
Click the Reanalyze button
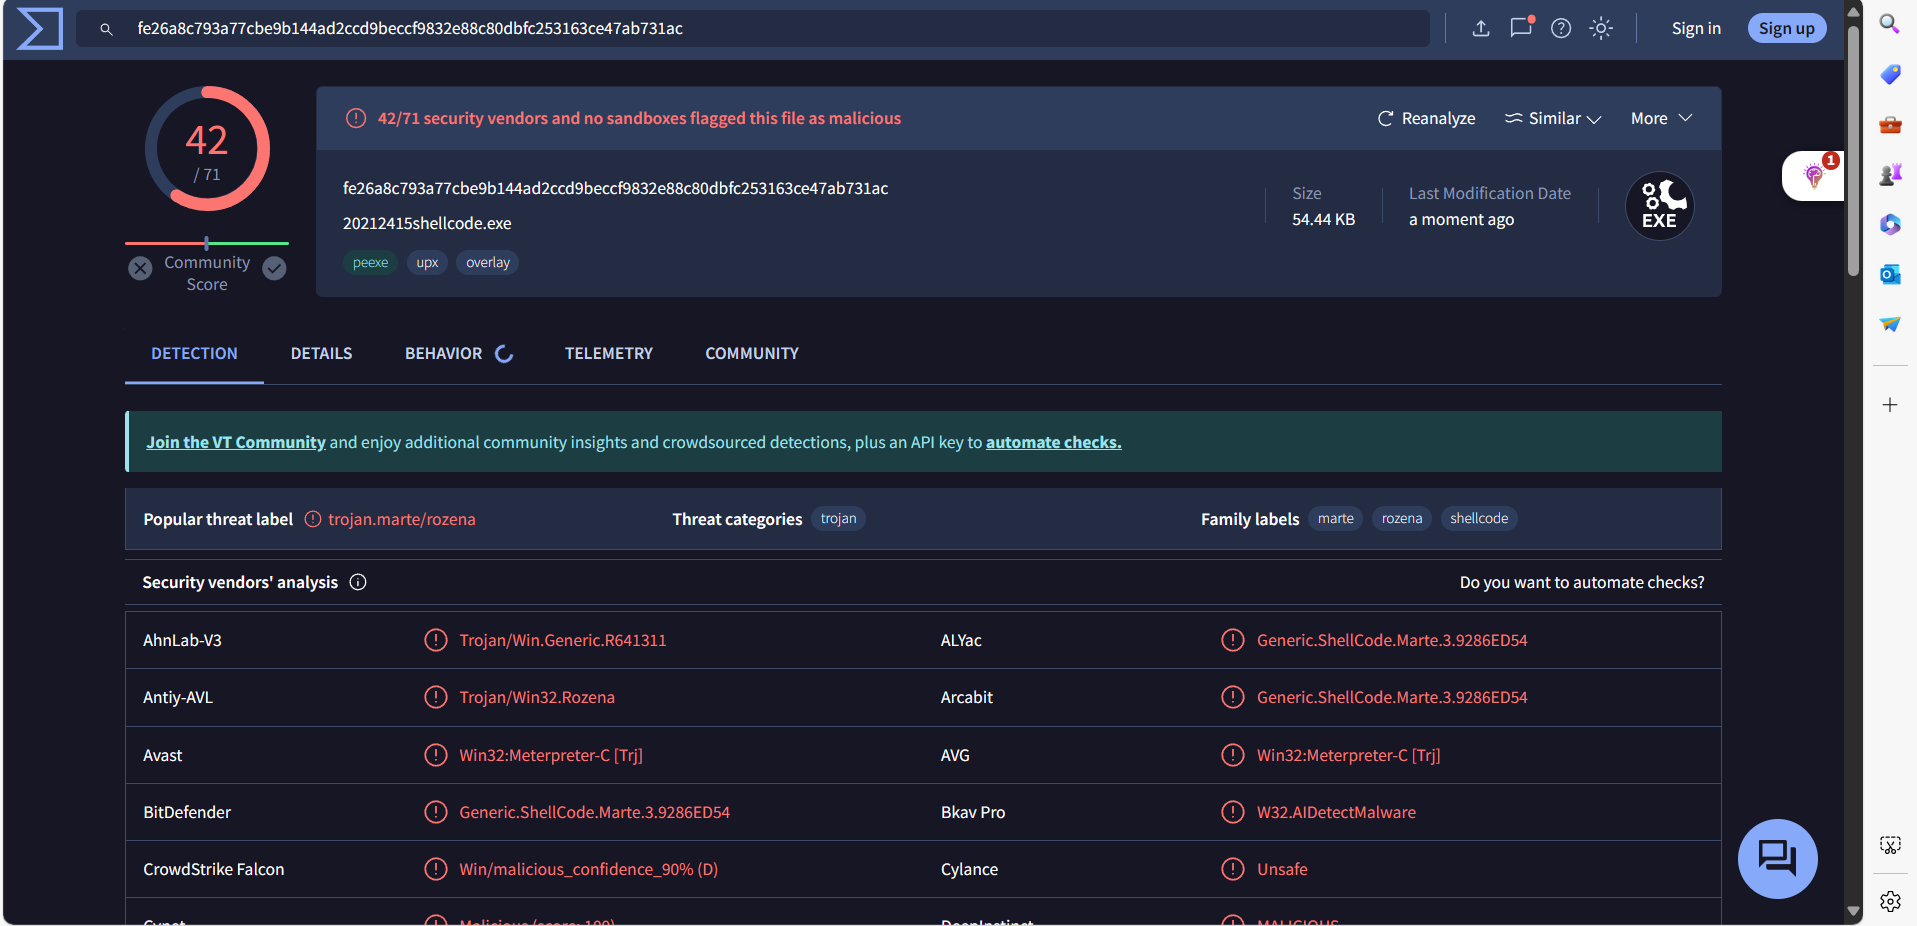tap(1426, 118)
